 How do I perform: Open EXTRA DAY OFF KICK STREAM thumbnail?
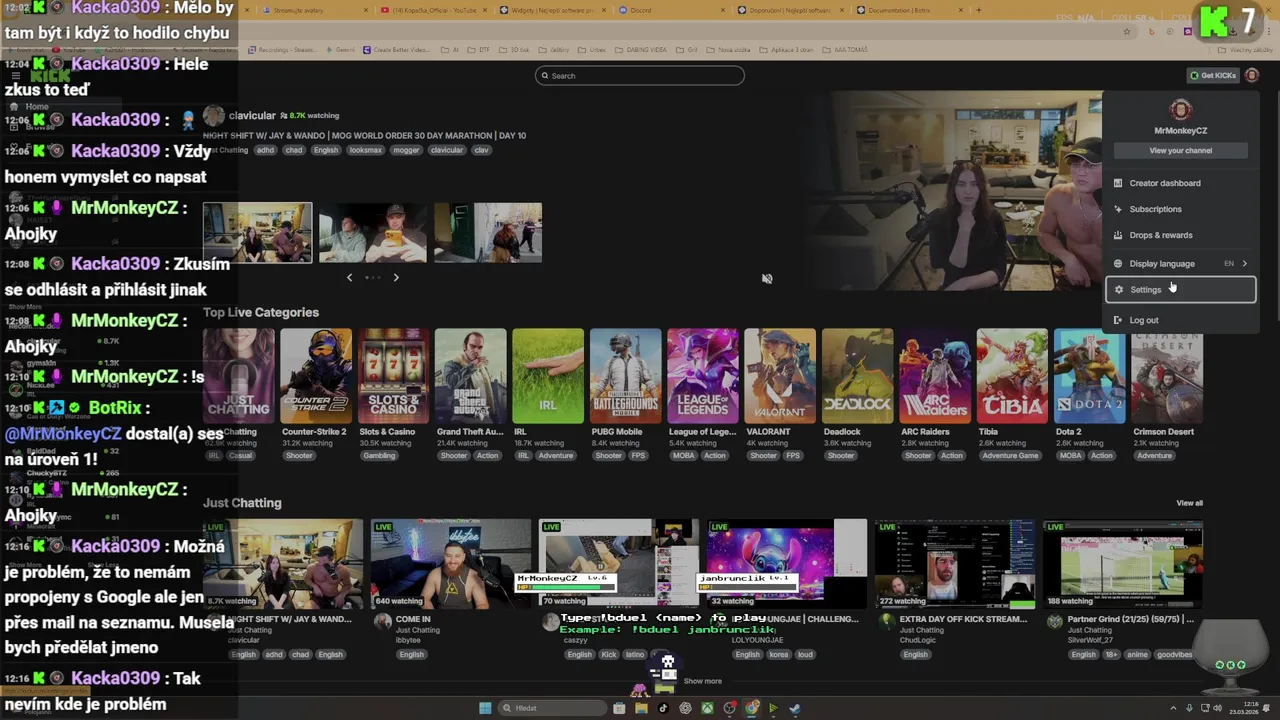tap(955, 564)
